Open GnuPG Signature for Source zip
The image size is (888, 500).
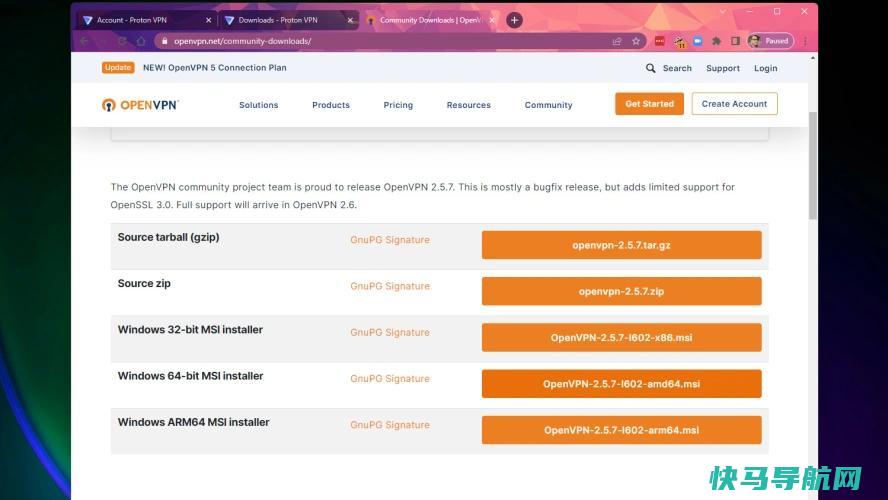390,286
